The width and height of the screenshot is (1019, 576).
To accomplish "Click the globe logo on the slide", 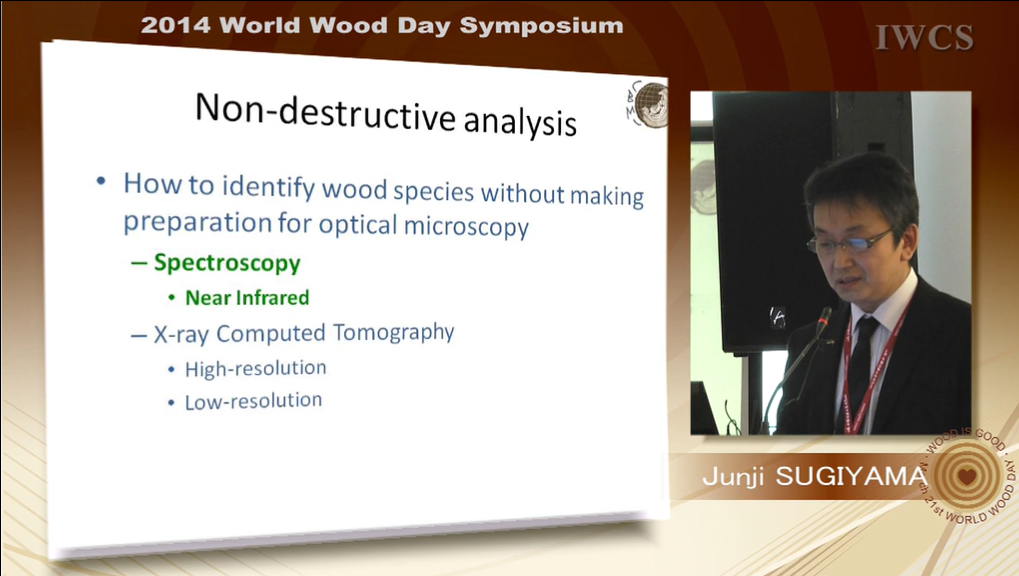I will [x=648, y=104].
